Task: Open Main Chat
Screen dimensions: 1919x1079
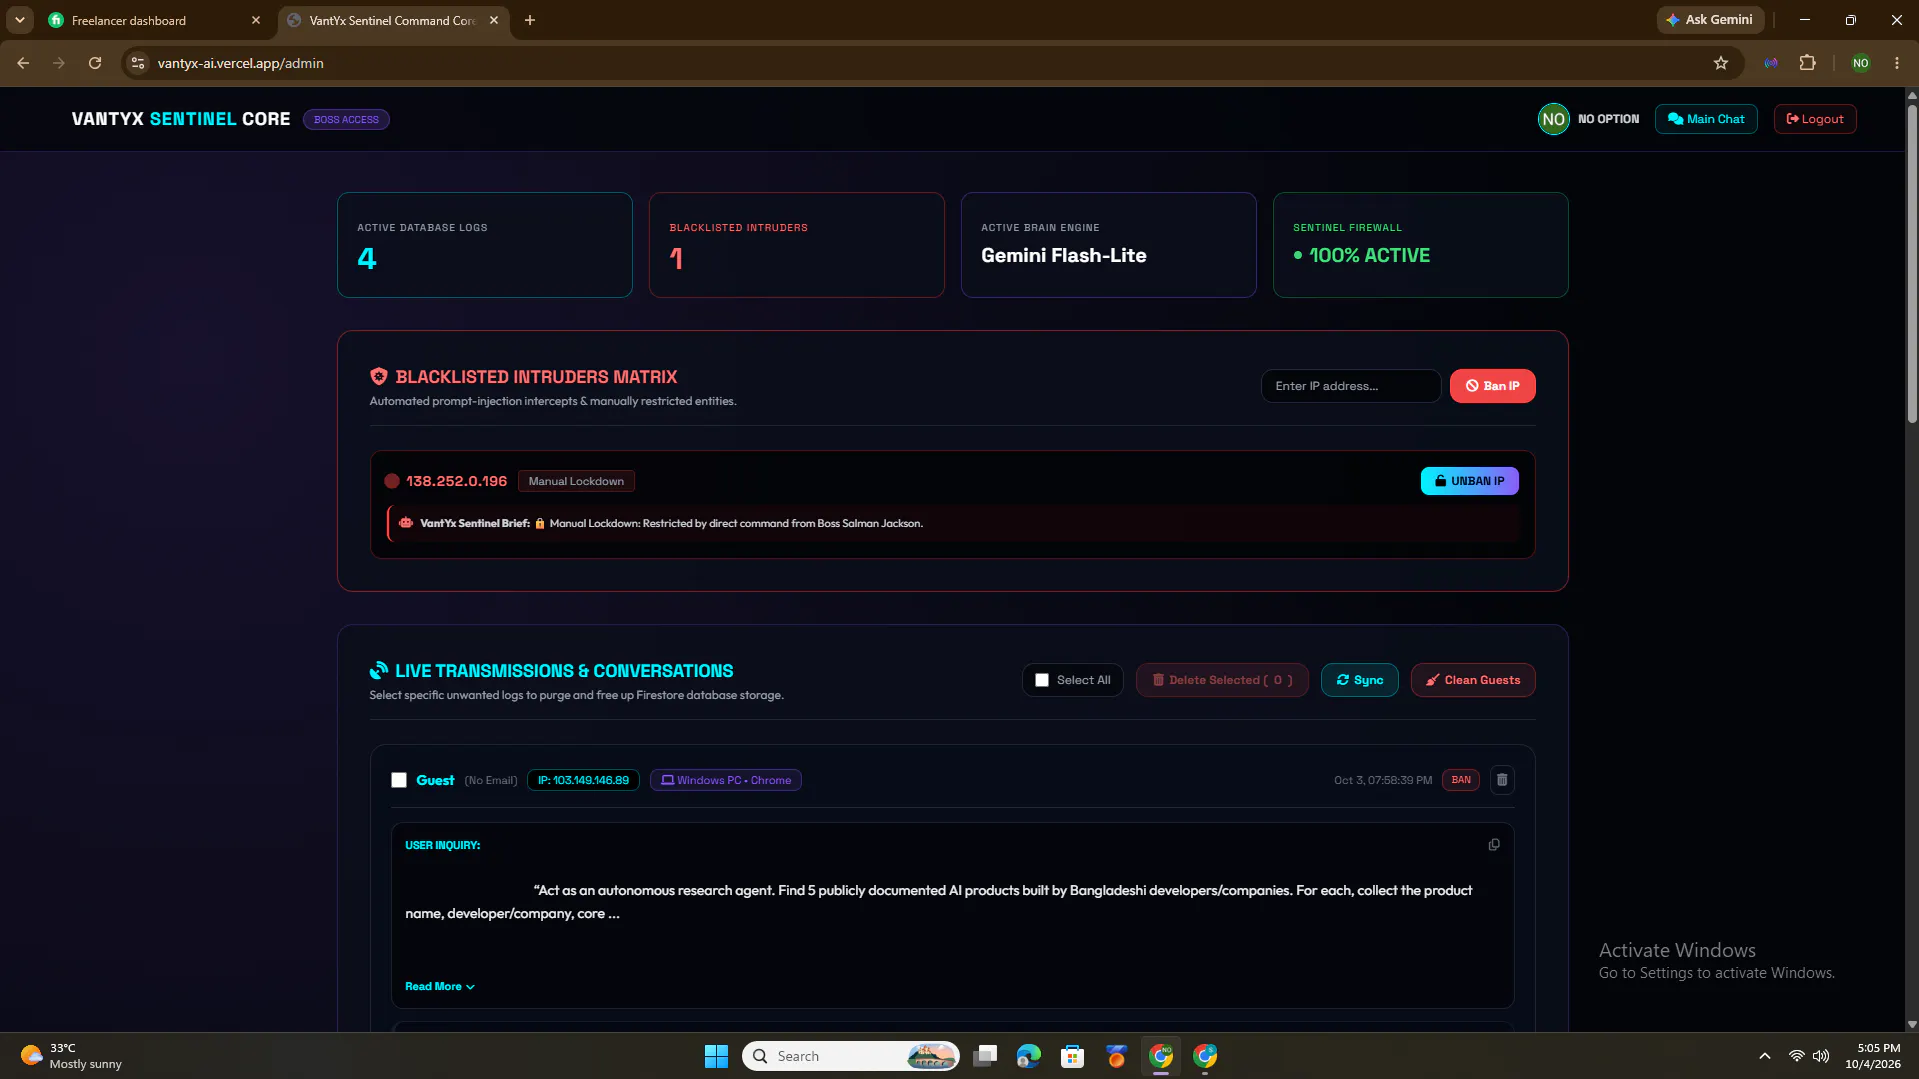Action: coord(1706,119)
